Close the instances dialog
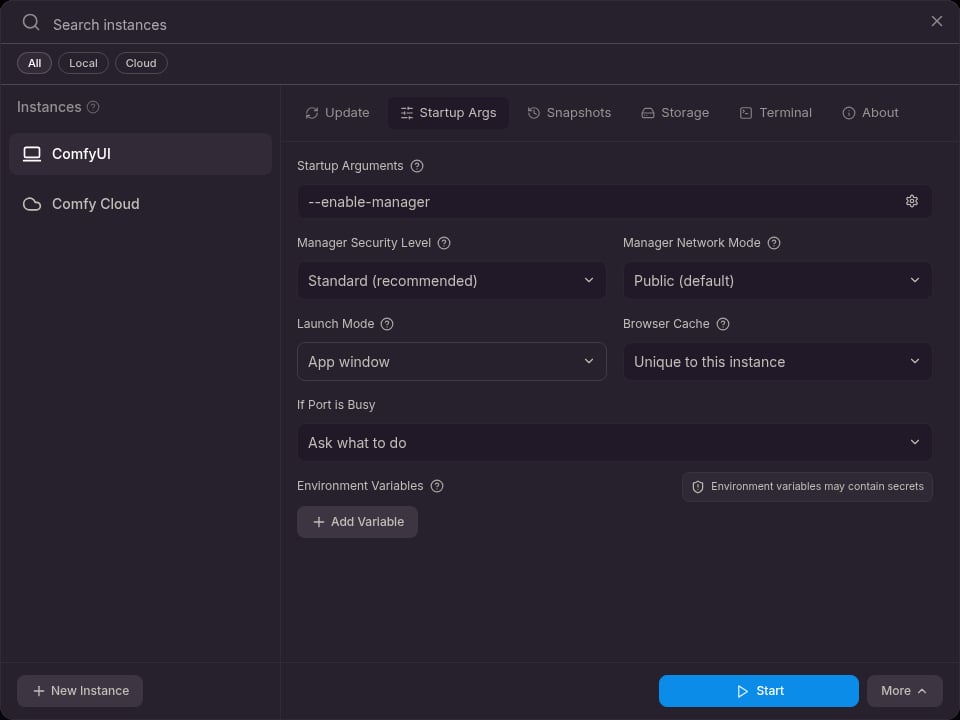The width and height of the screenshot is (960, 720). pyautogui.click(x=937, y=21)
